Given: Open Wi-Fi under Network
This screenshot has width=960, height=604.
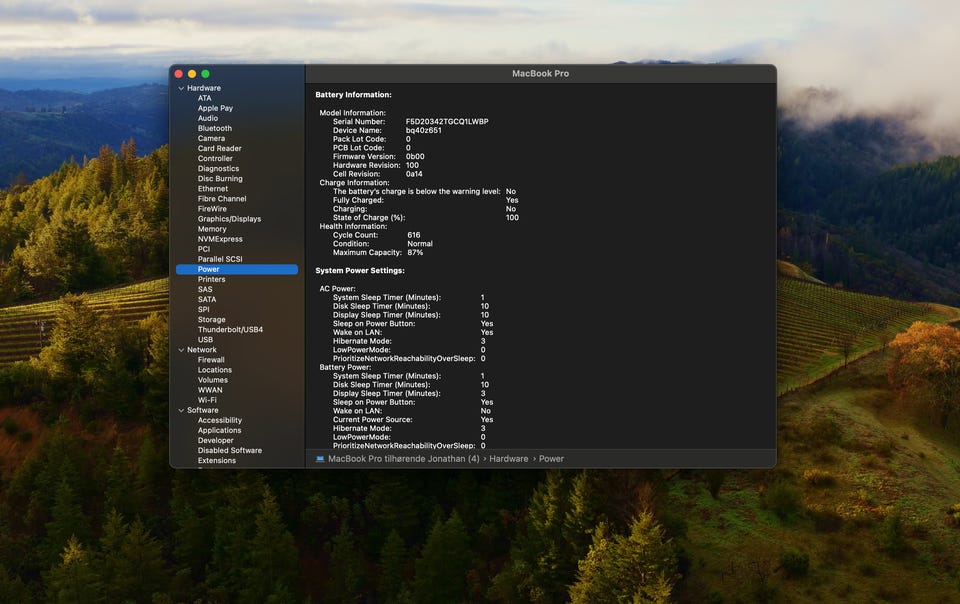Looking at the screenshot, I should point(207,400).
